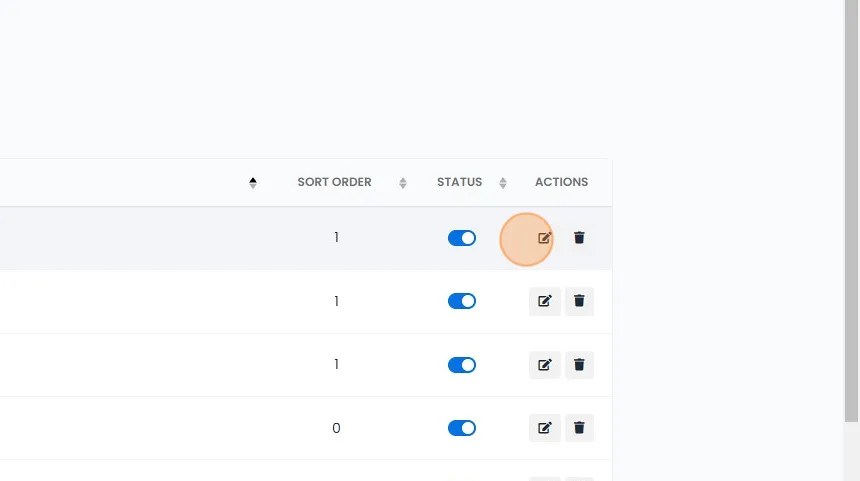The width and height of the screenshot is (860, 481).
Task: Edit the highlighted first table row
Action: [x=544, y=238]
